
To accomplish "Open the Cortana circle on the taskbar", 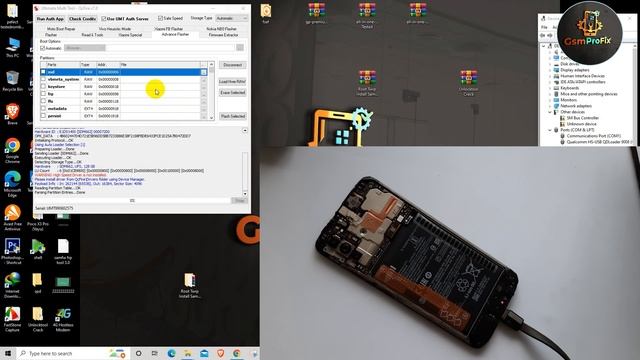I will click(138, 353).
